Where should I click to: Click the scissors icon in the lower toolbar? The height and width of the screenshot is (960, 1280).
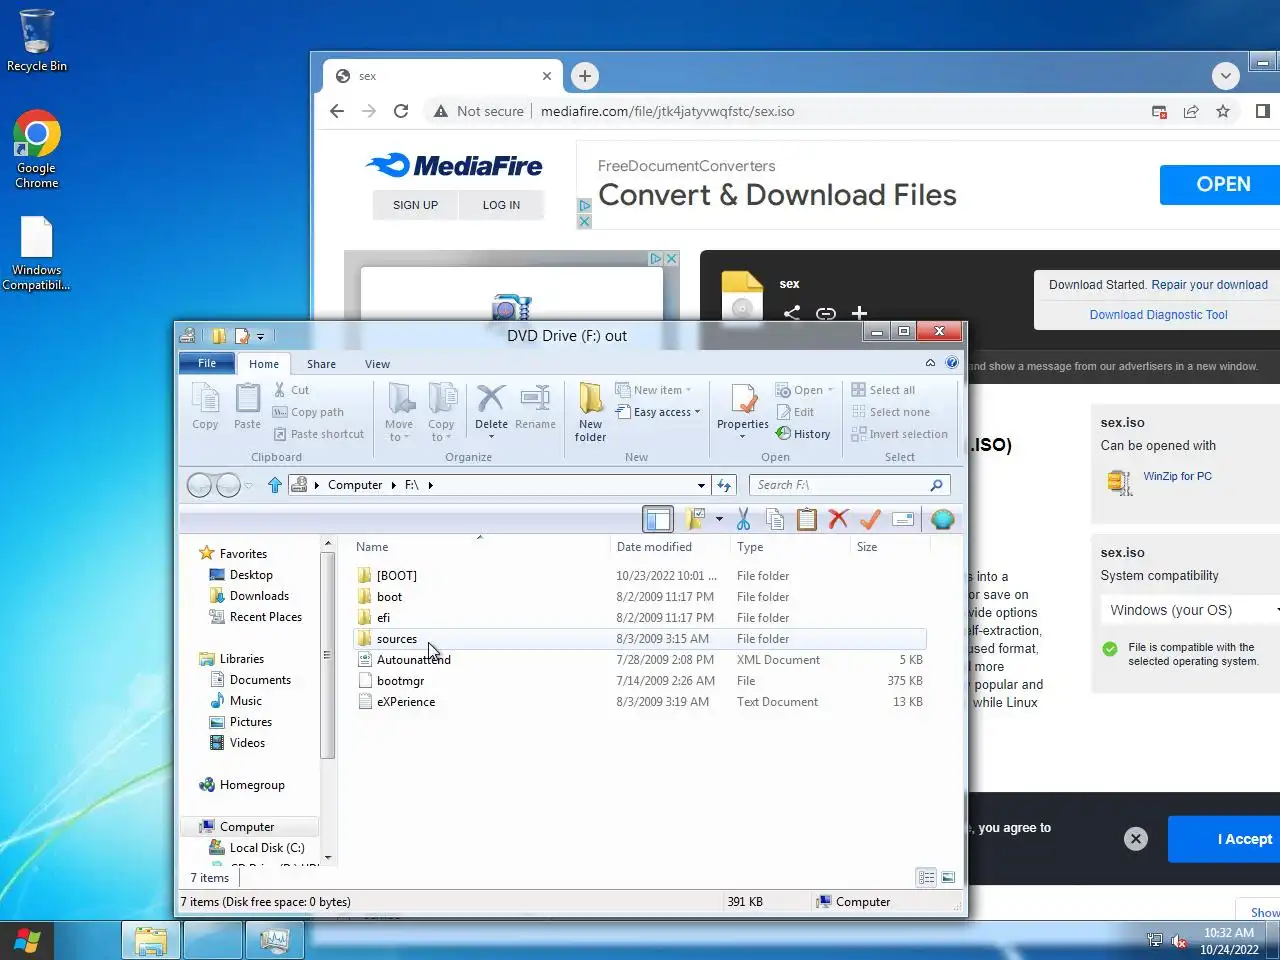pyautogui.click(x=743, y=519)
